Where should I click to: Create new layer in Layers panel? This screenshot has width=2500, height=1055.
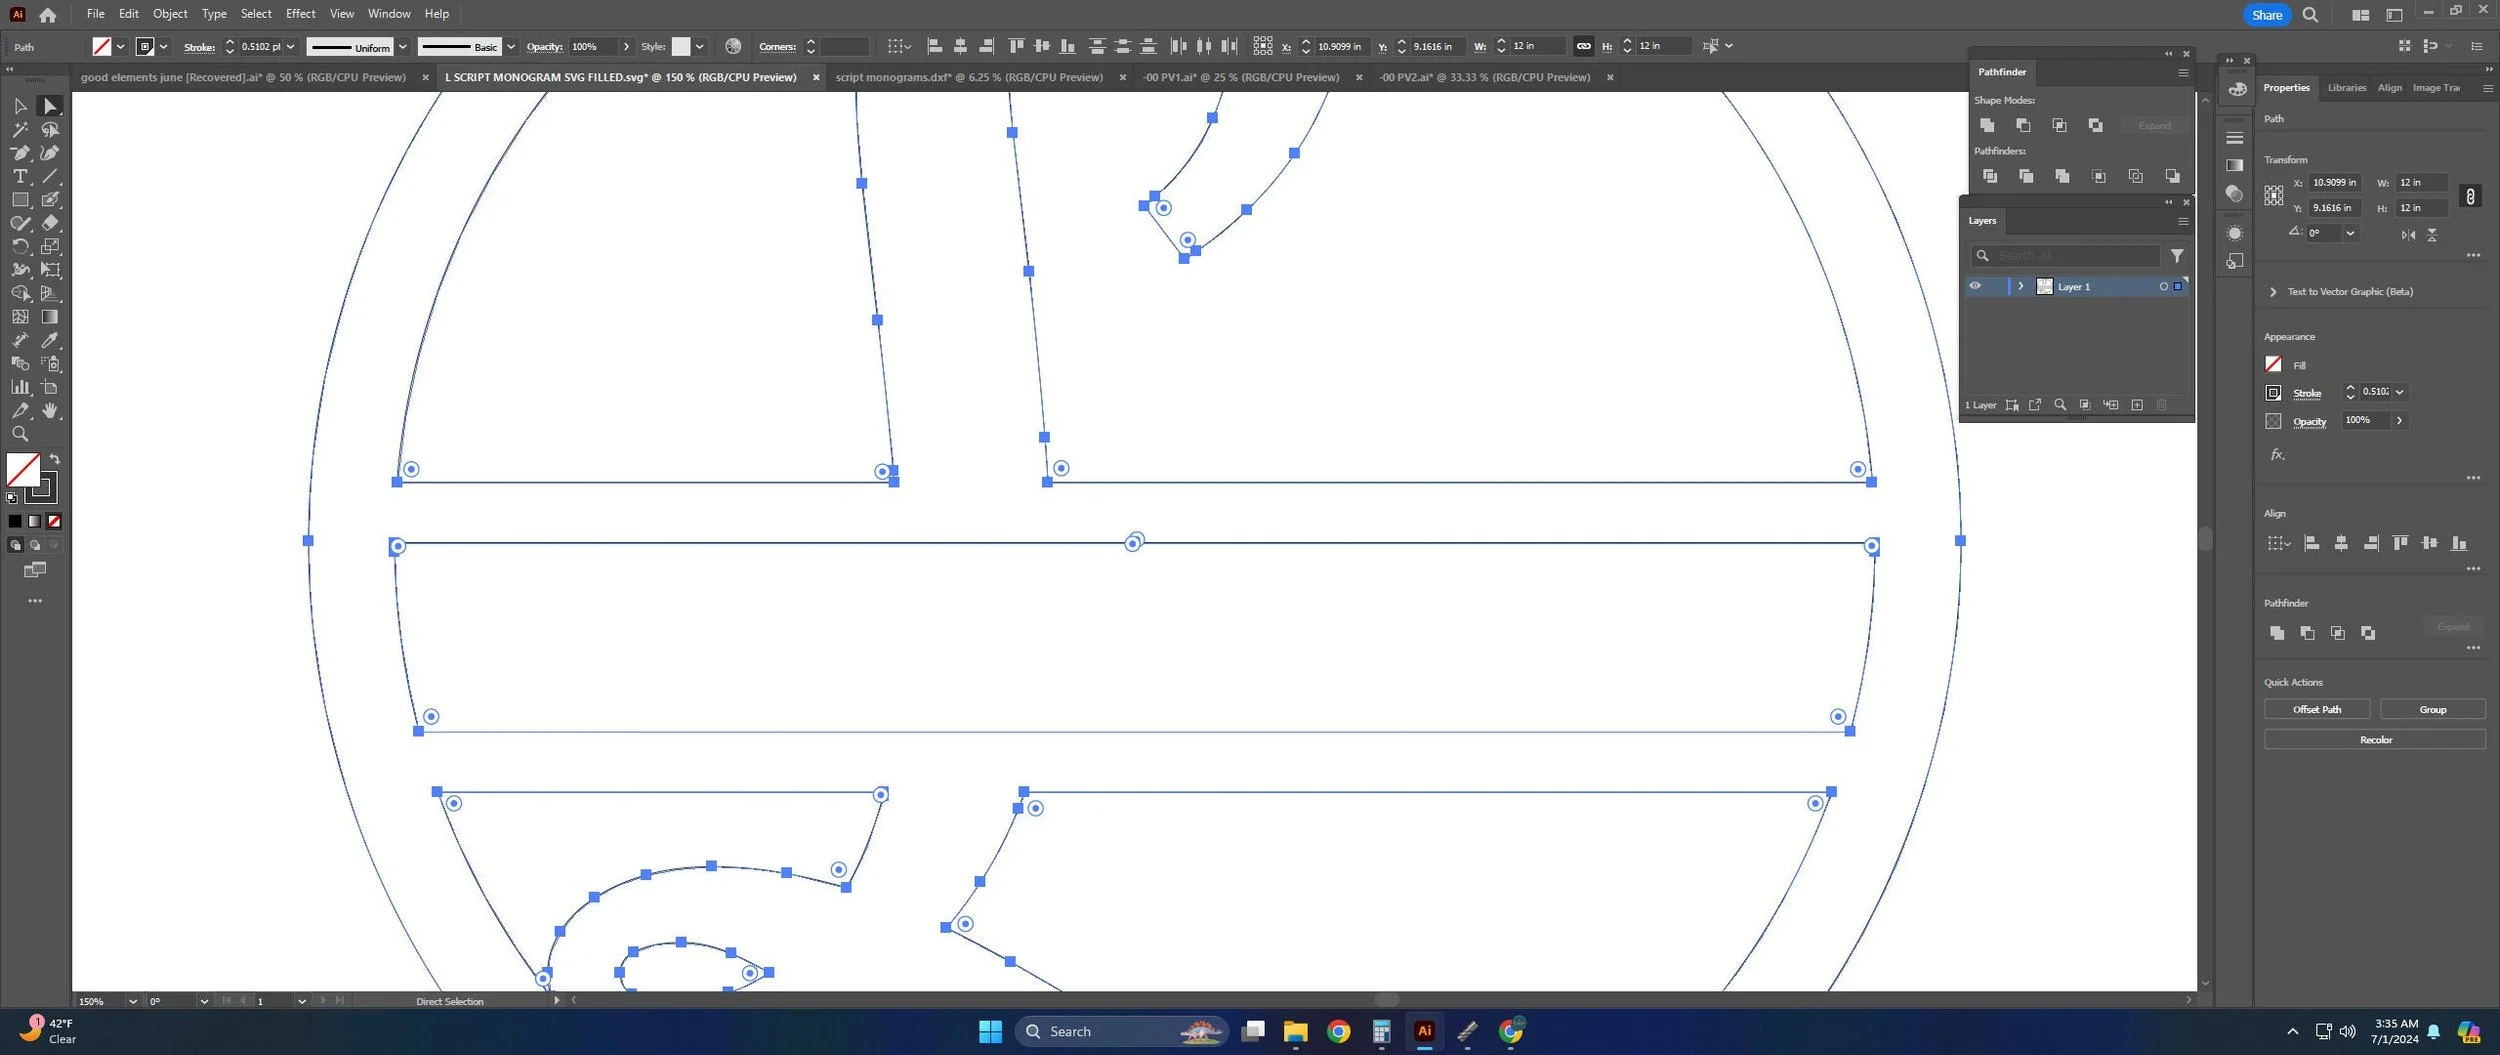click(x=2137, y=405)
